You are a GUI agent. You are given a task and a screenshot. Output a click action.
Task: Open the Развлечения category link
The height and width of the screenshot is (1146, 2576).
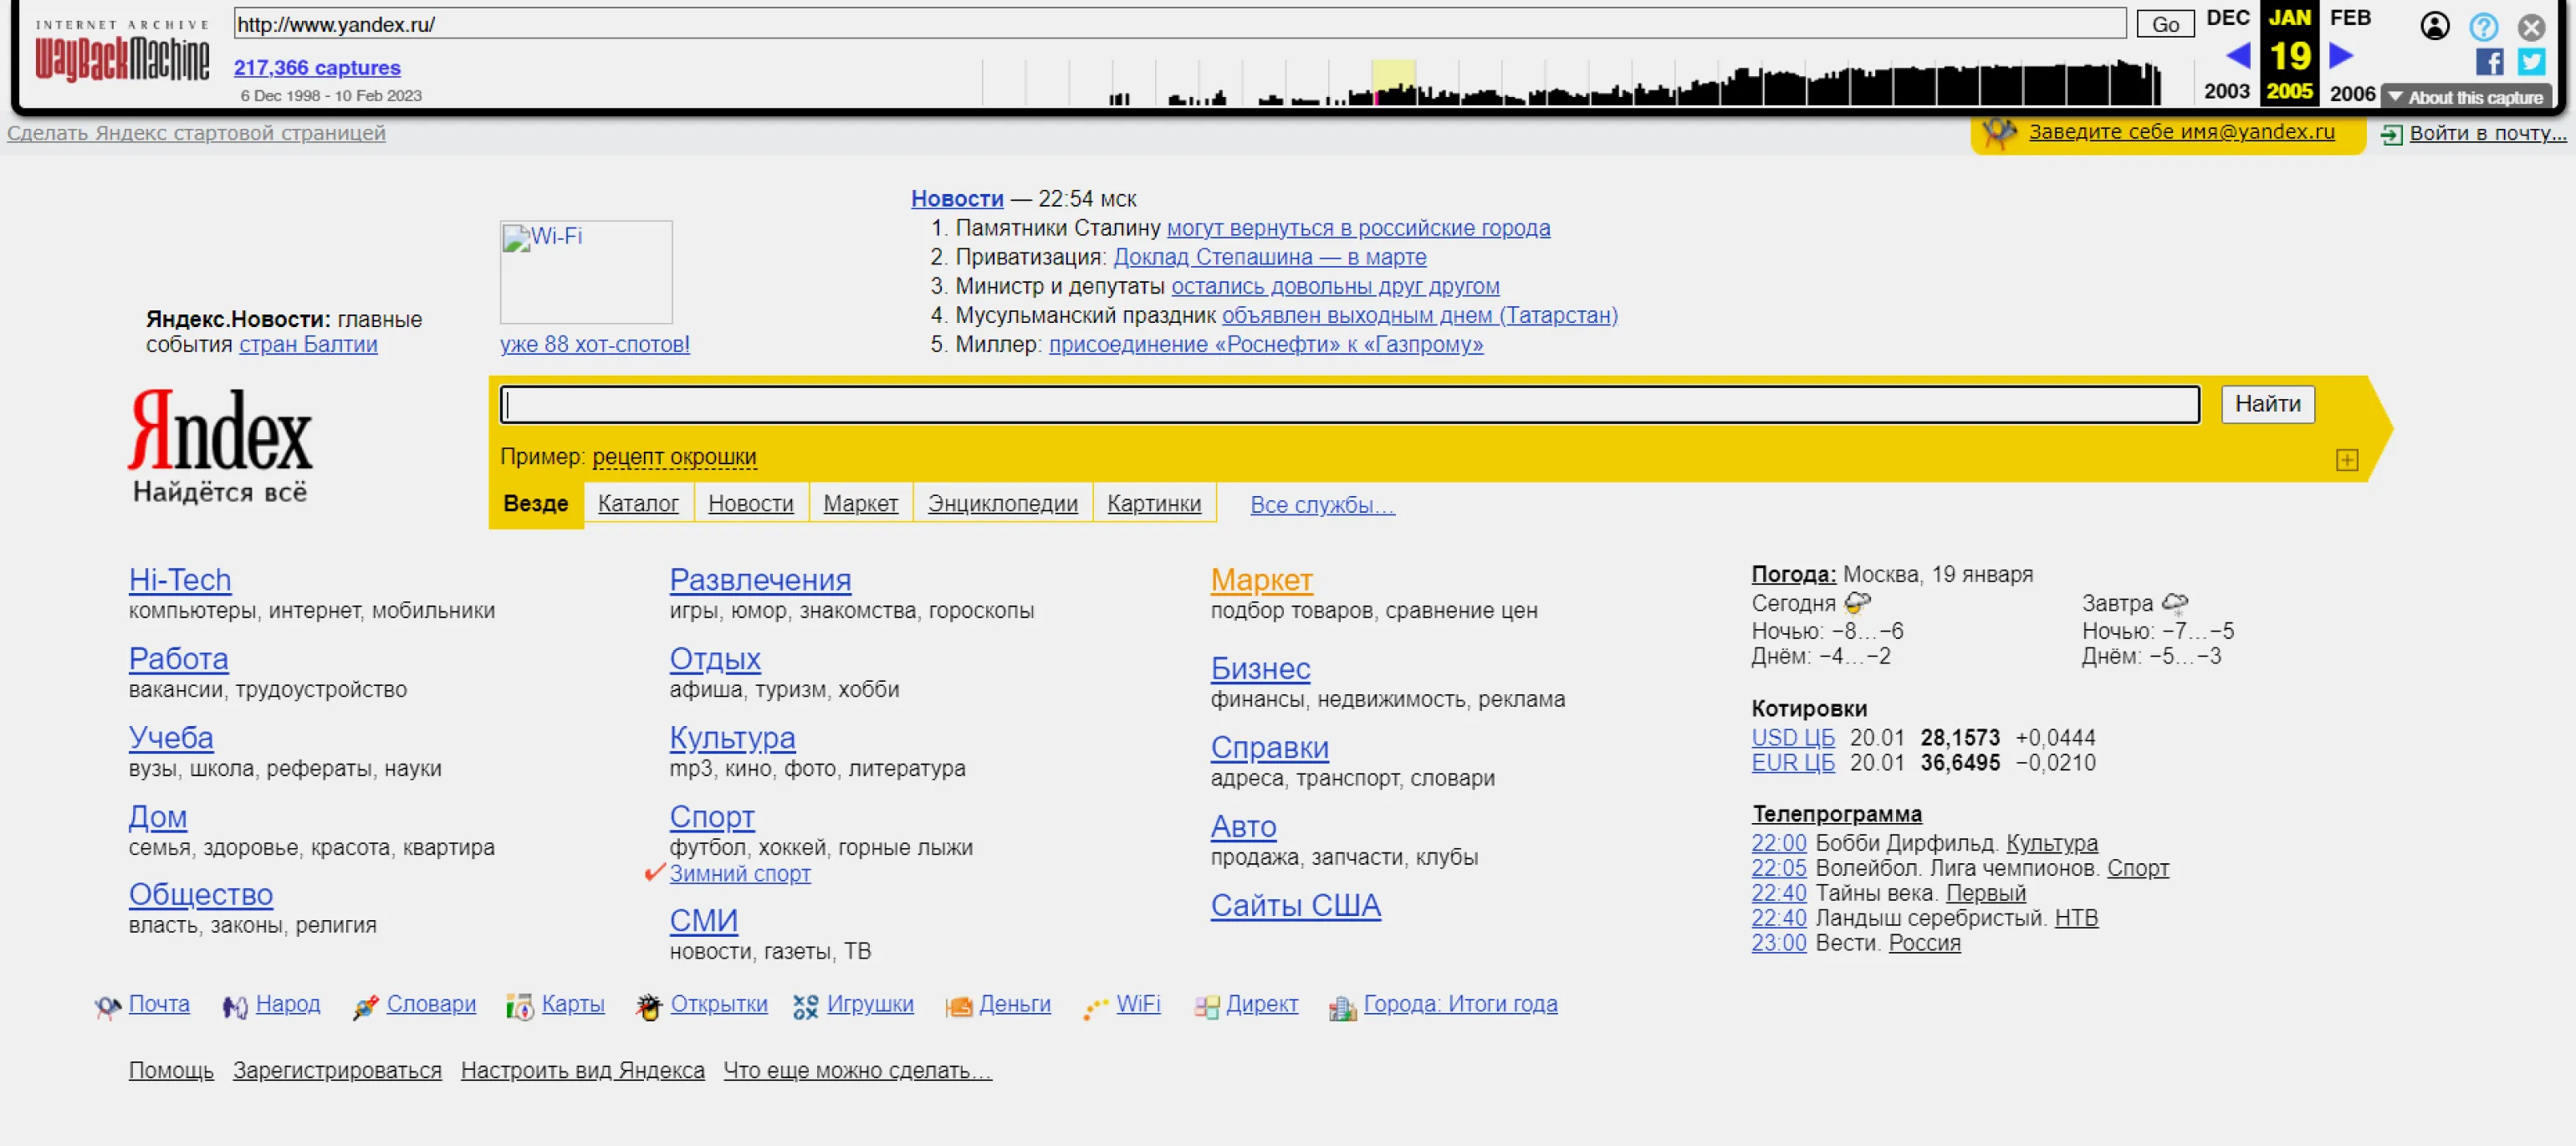pos(760,579)
